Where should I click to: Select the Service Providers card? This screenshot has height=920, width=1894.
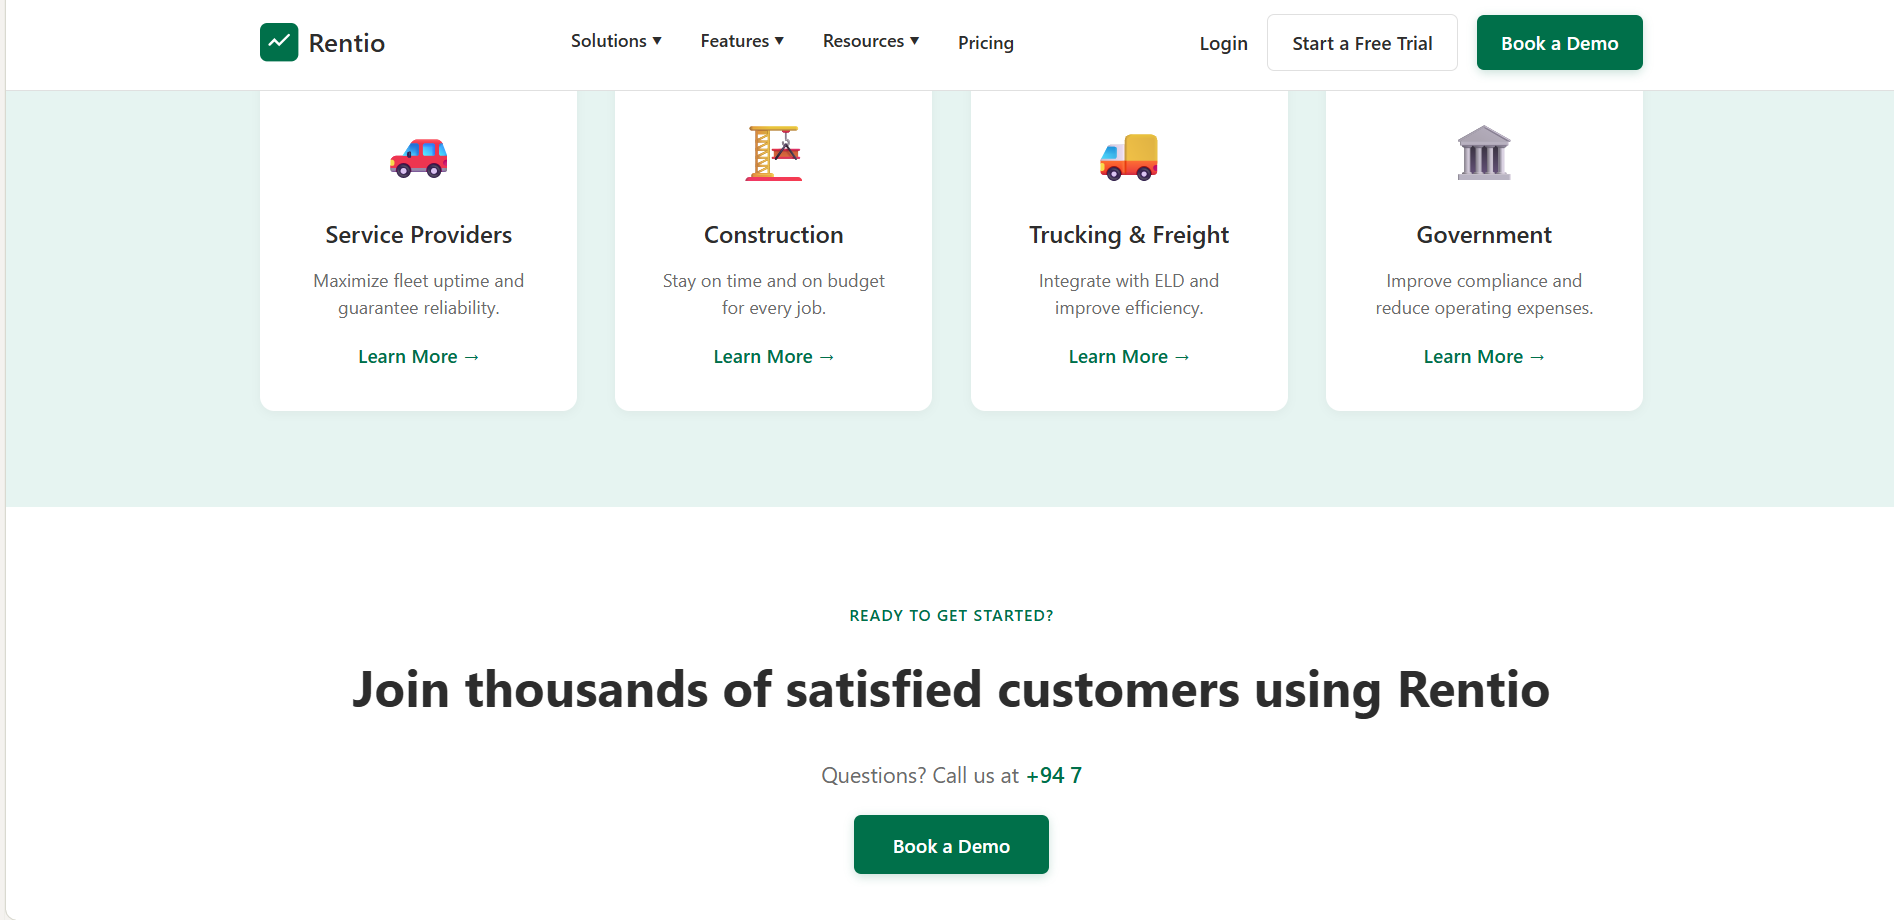pos(418,250)
